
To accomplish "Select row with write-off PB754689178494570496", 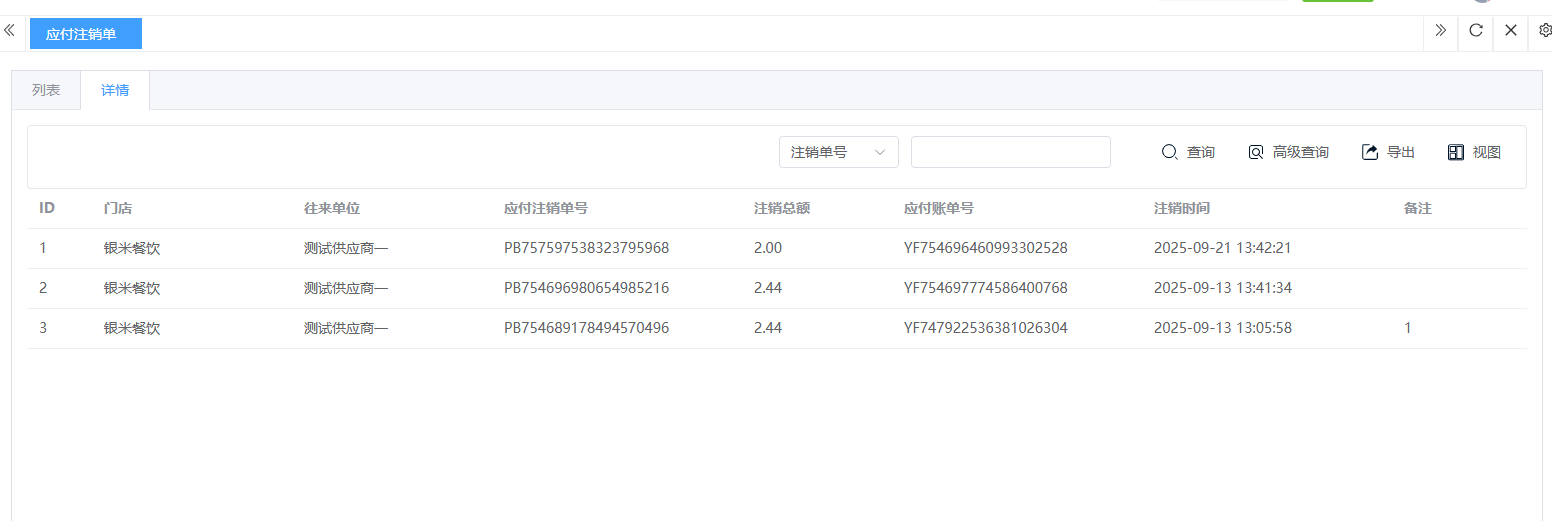I will coord(586,328).
